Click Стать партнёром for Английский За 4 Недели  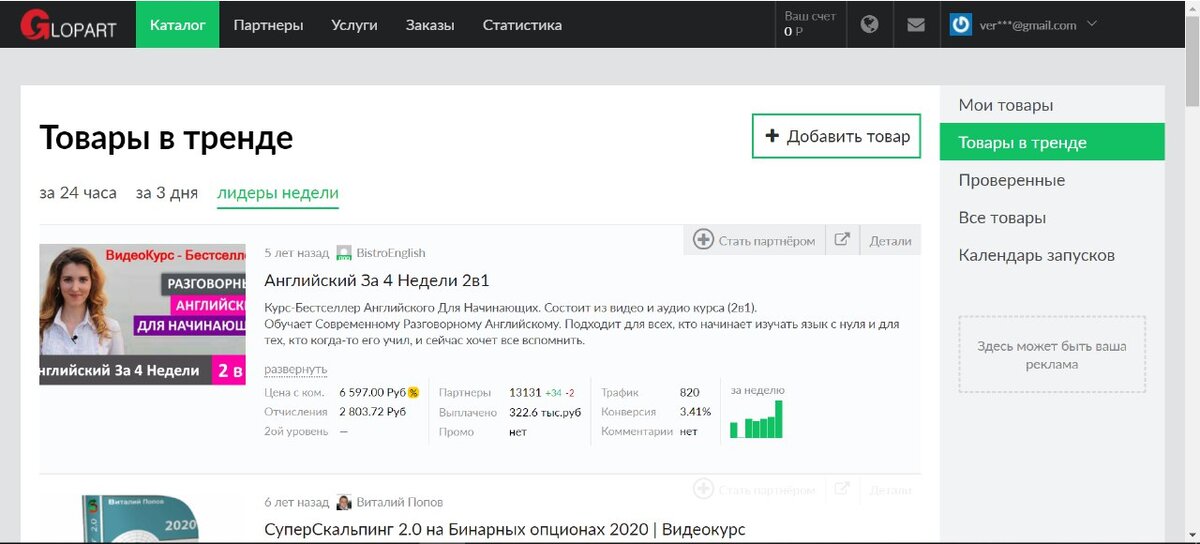coord(755,240)
